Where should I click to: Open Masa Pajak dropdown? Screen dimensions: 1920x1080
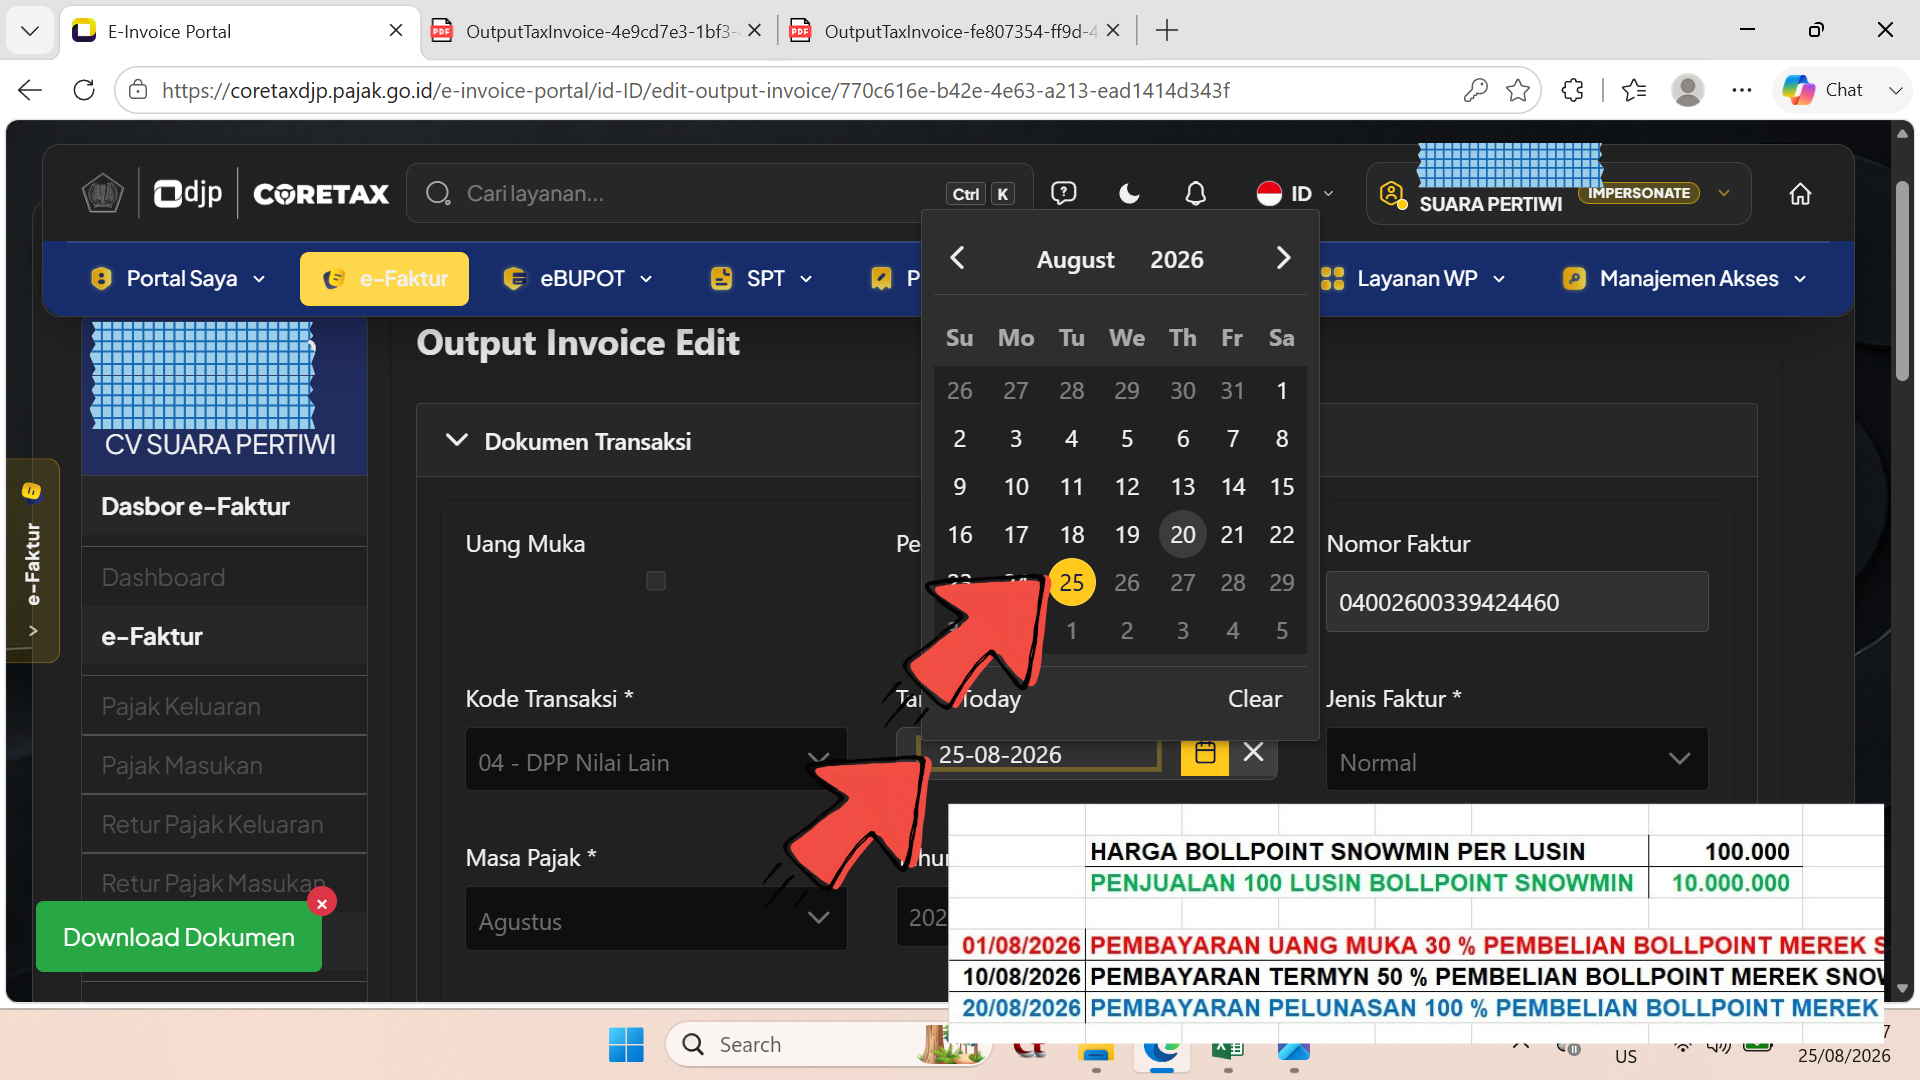click(656, 920)
